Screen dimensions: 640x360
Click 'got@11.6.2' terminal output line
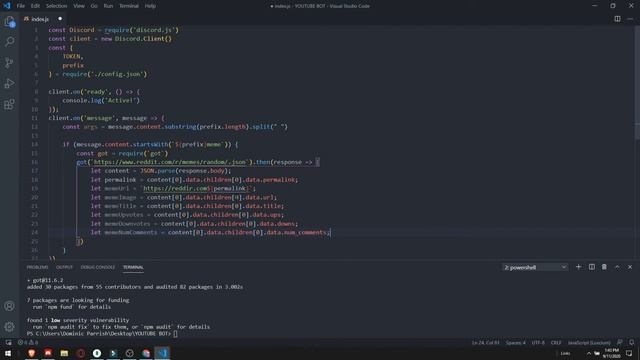[x=45, y=280]
